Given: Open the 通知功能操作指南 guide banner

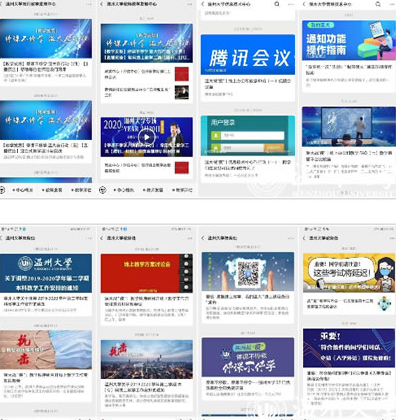Looking at the screenshot, I should 349,40.
